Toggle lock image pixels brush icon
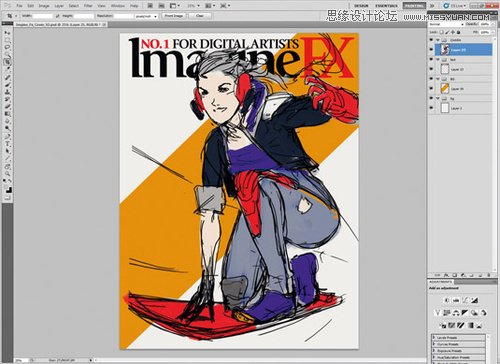This screenshot has height=364, width=500. pyautogui.click(x=447, y=32)
